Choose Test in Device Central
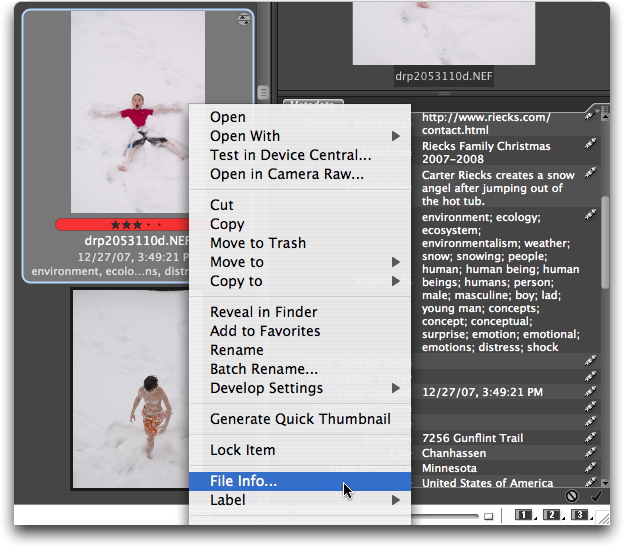 pos(300,155)
